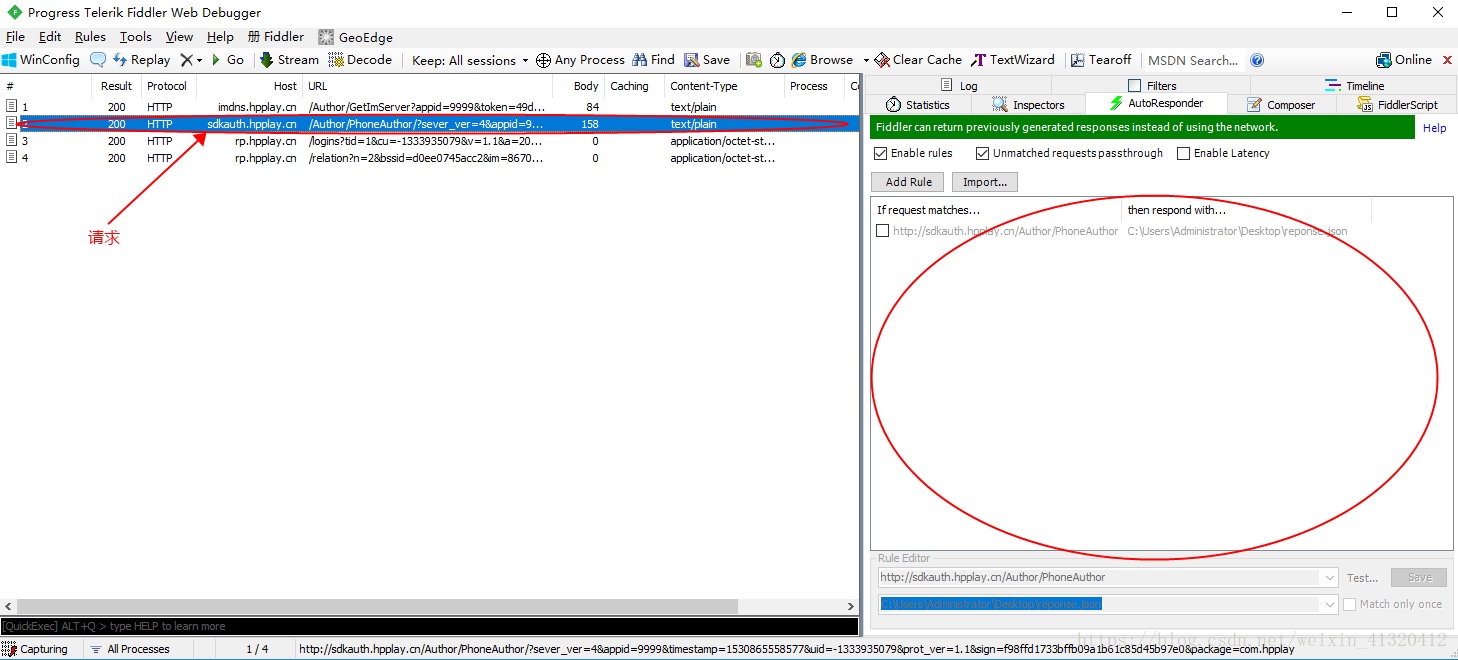This screenshot has width=1458, height=660.
Task: Open the View menu
Action: pos(180,37)
